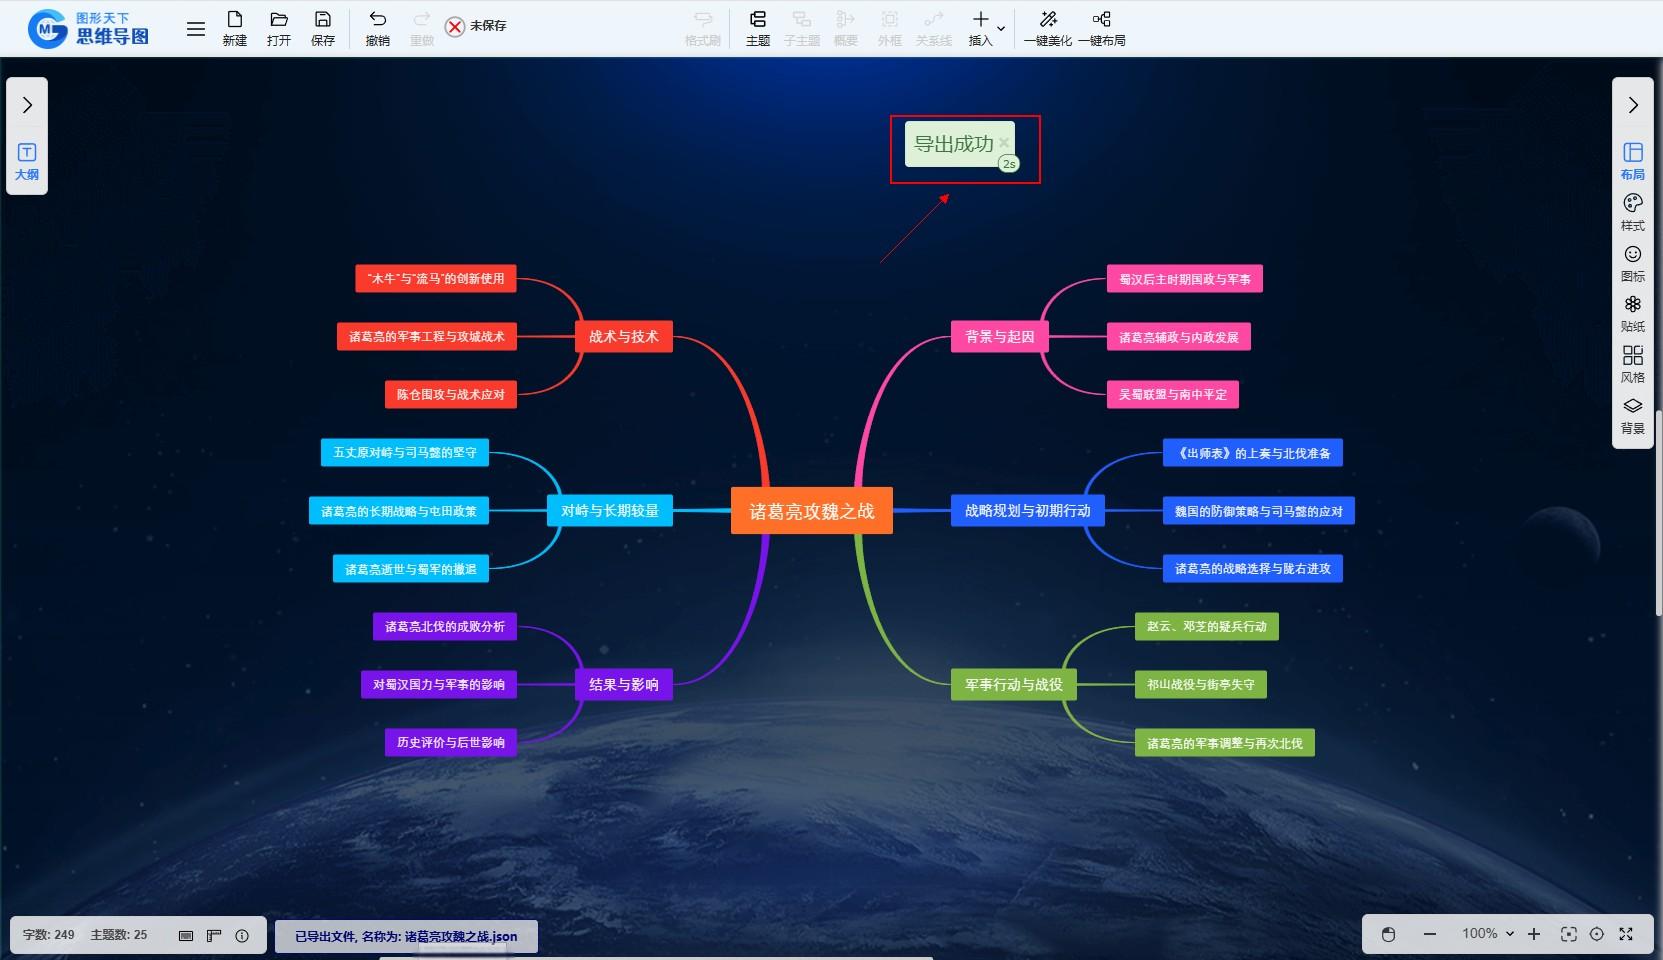Open the hamburger main menu
1663x960 pixels.
click(x=196, y=29)
